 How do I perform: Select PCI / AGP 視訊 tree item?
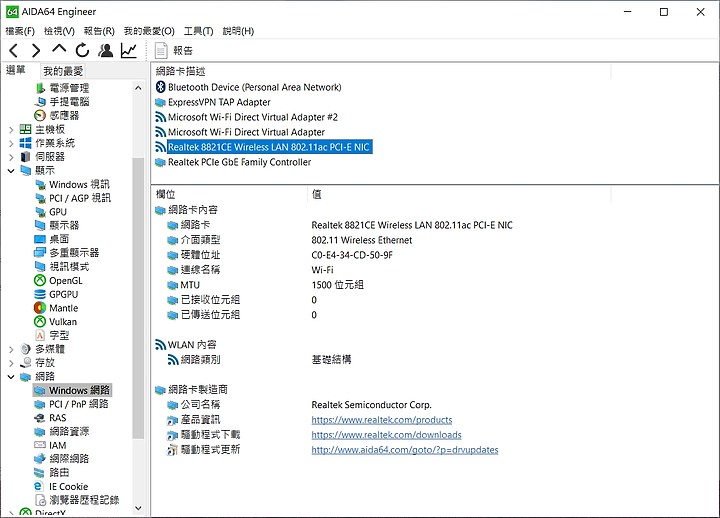73,198
